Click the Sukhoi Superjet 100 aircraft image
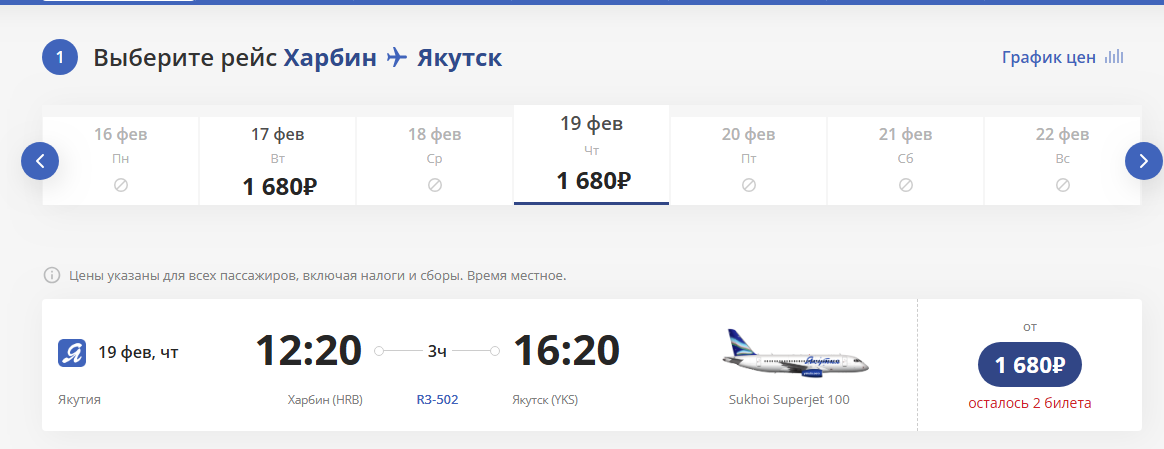This screenshot has height=449, width=1164. (796, 355)
